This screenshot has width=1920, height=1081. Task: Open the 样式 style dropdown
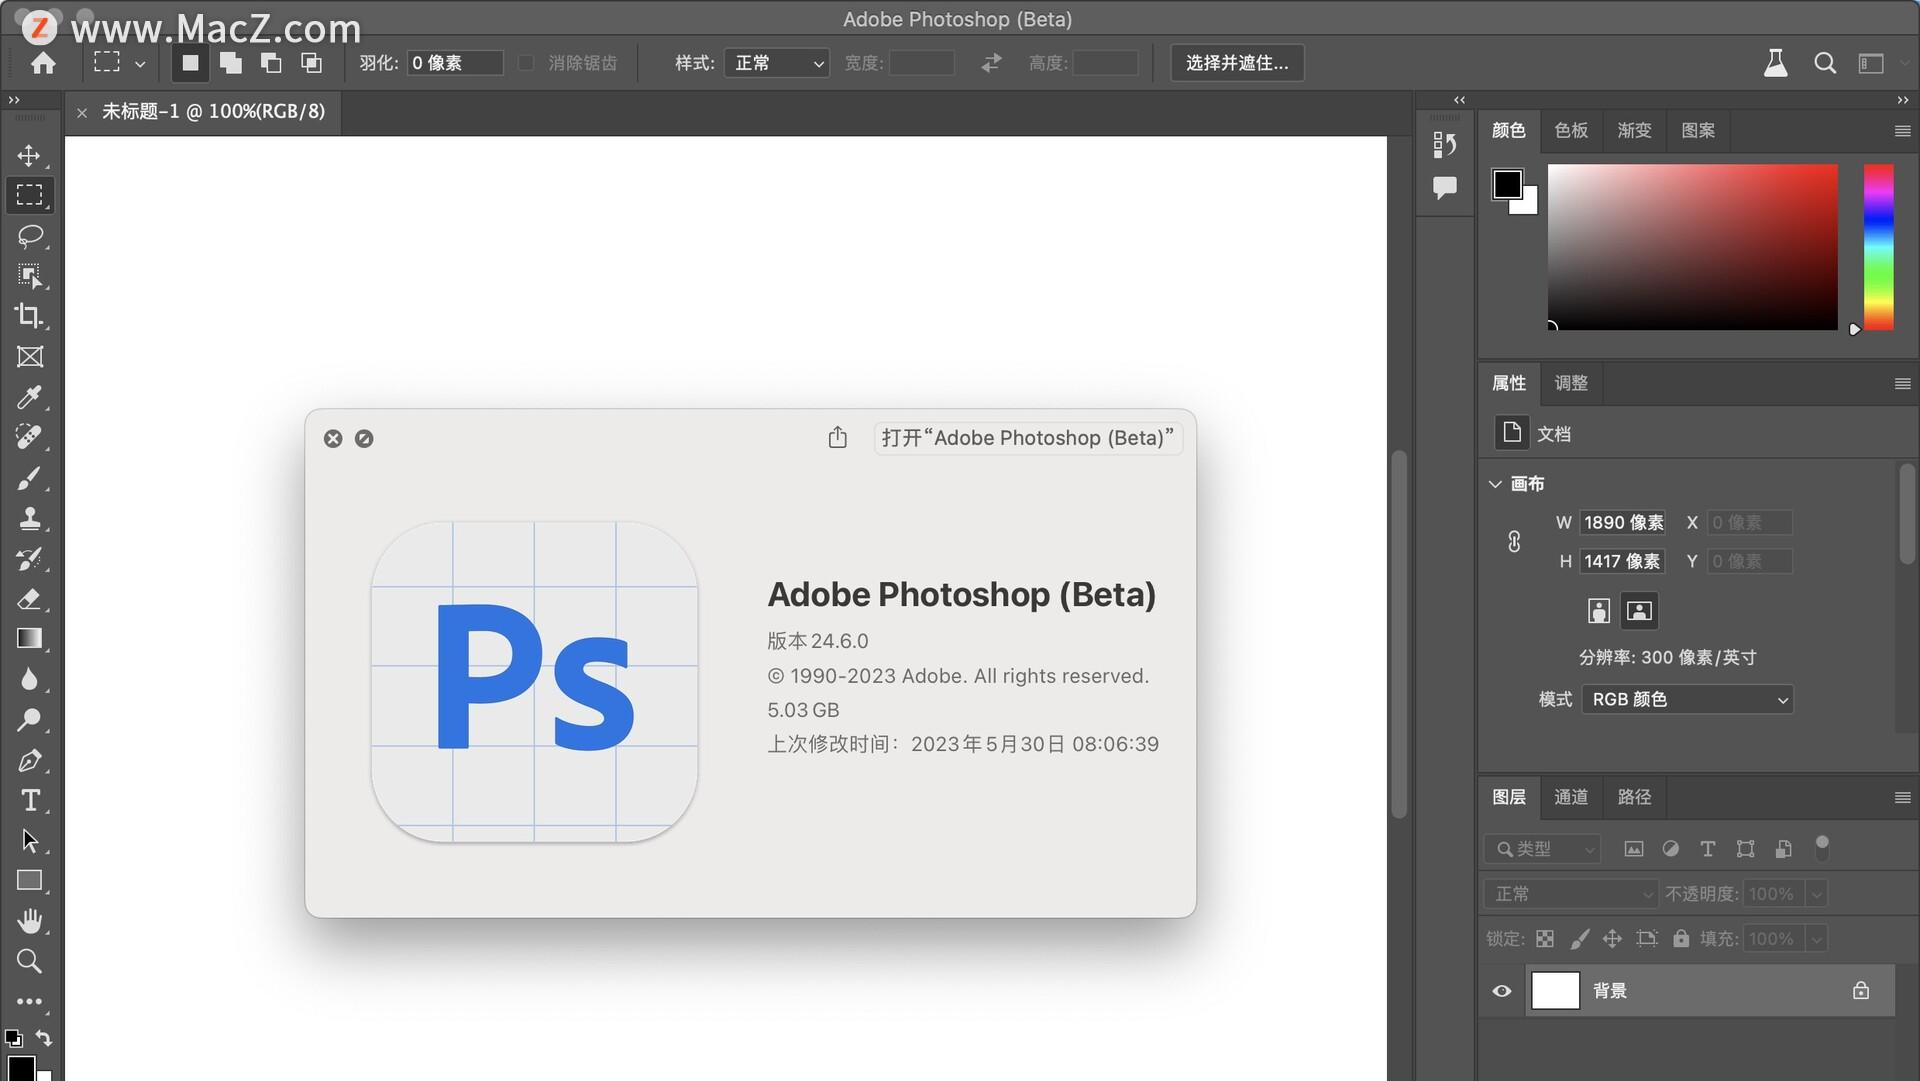[777, 63]
